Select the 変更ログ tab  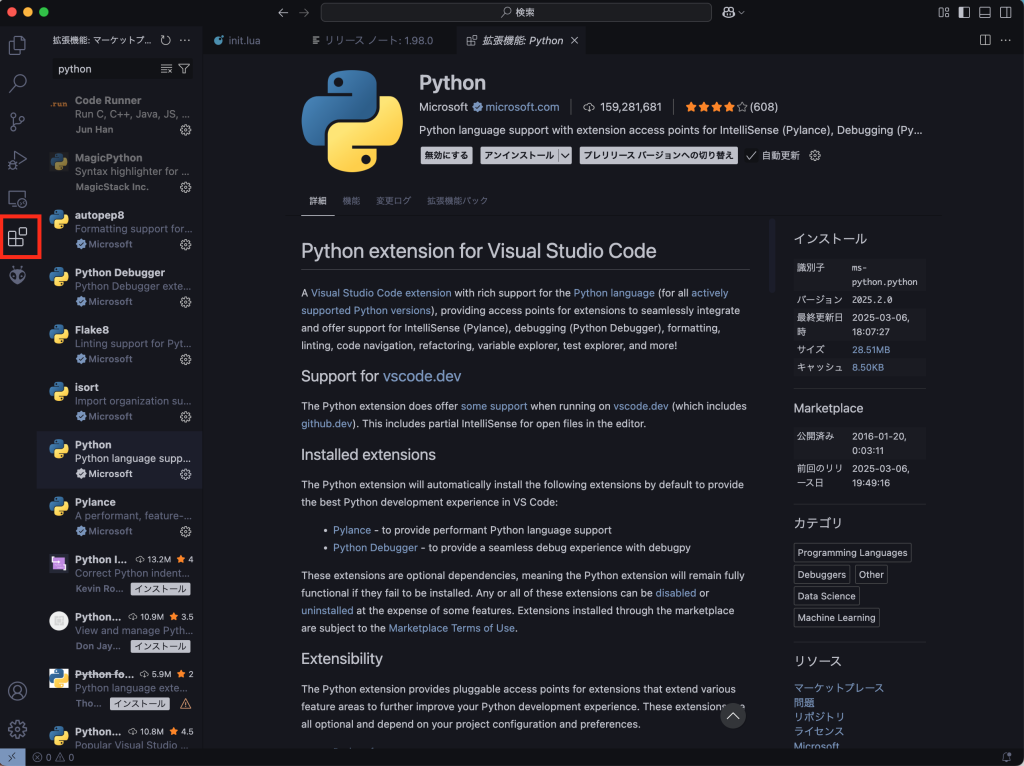tap(393, 201)
